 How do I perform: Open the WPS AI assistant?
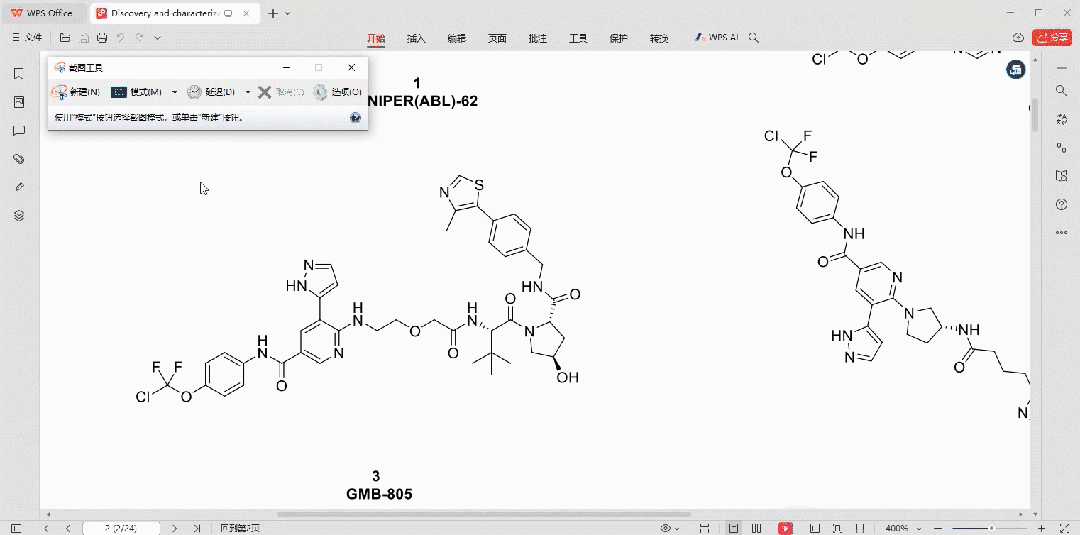[716, 38]
